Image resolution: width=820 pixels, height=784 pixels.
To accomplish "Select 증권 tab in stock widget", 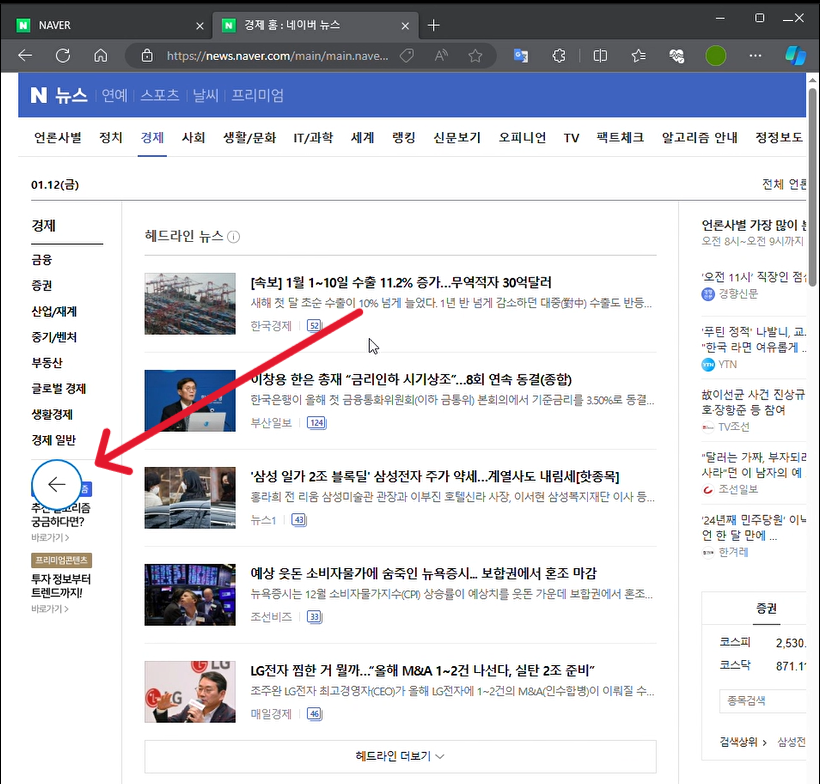I will 766,608.
